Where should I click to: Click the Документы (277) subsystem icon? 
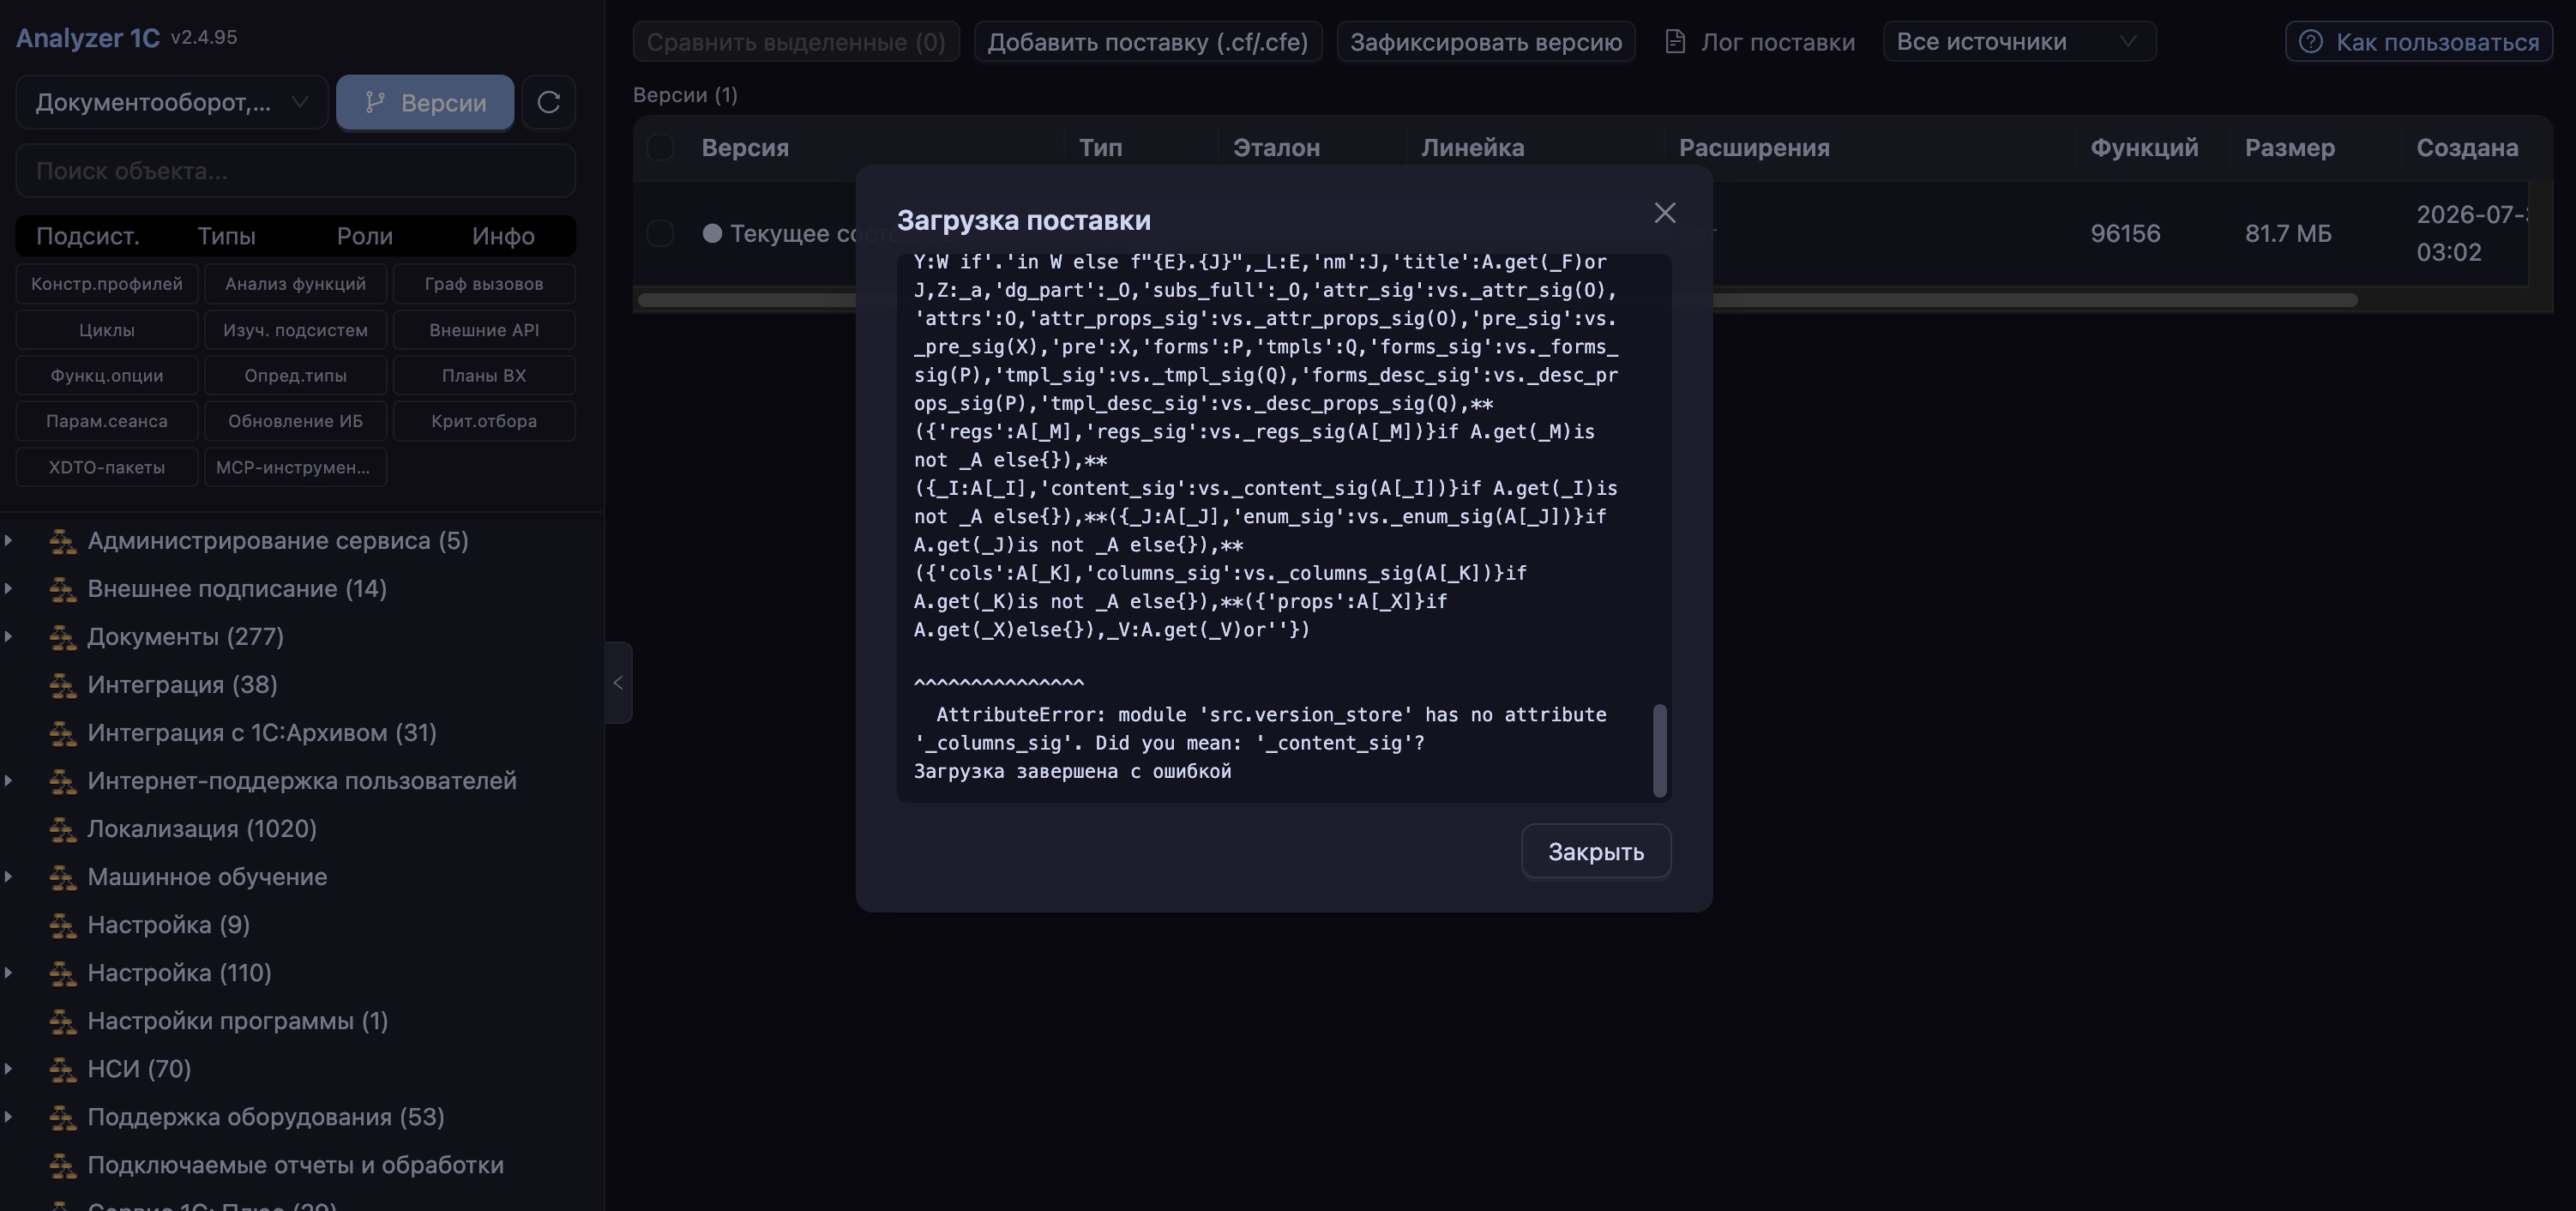(x=63, y=637)
